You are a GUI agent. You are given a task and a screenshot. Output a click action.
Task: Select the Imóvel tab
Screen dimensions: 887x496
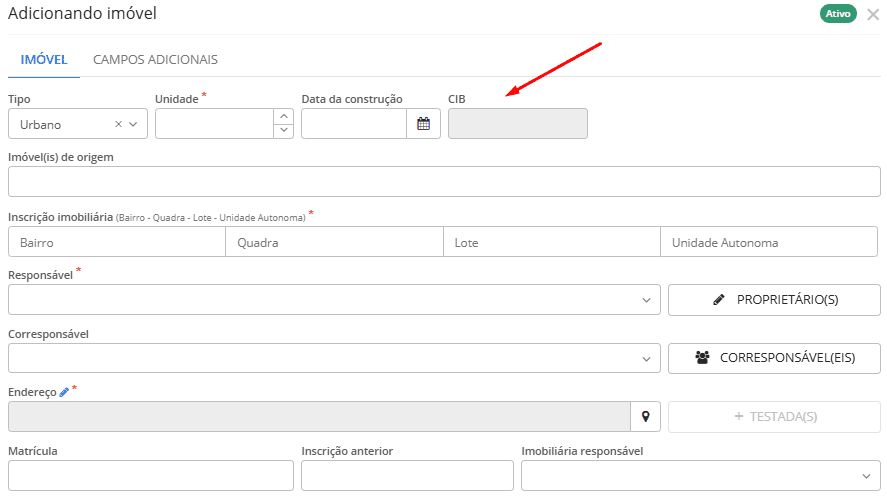(44, 60)
